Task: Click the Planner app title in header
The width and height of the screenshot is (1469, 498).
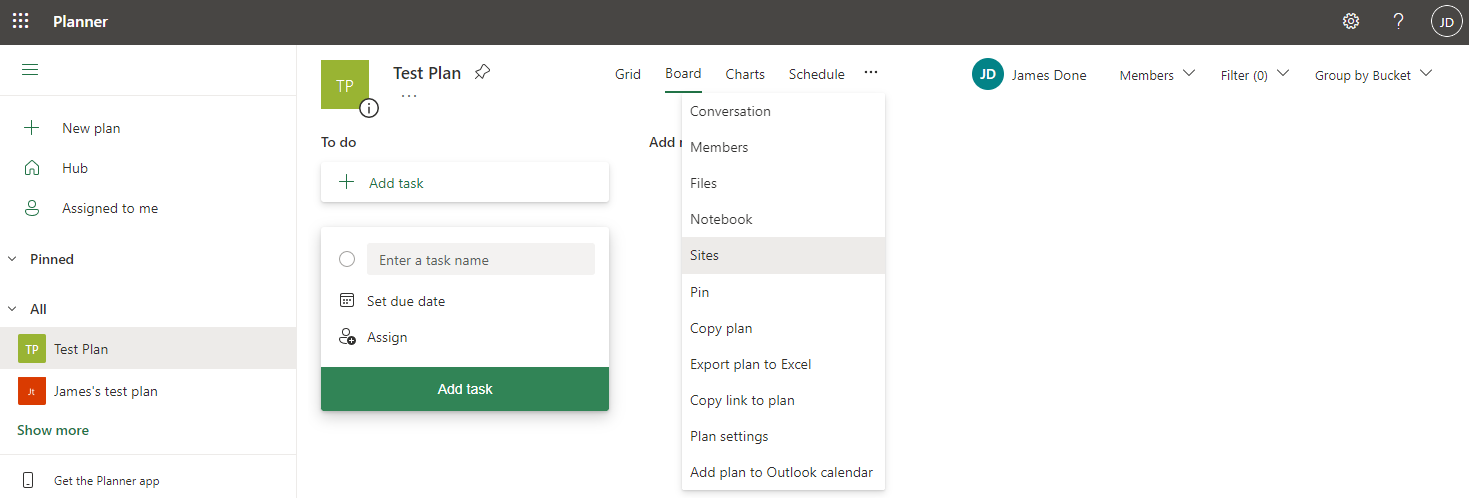Action: 80,21
